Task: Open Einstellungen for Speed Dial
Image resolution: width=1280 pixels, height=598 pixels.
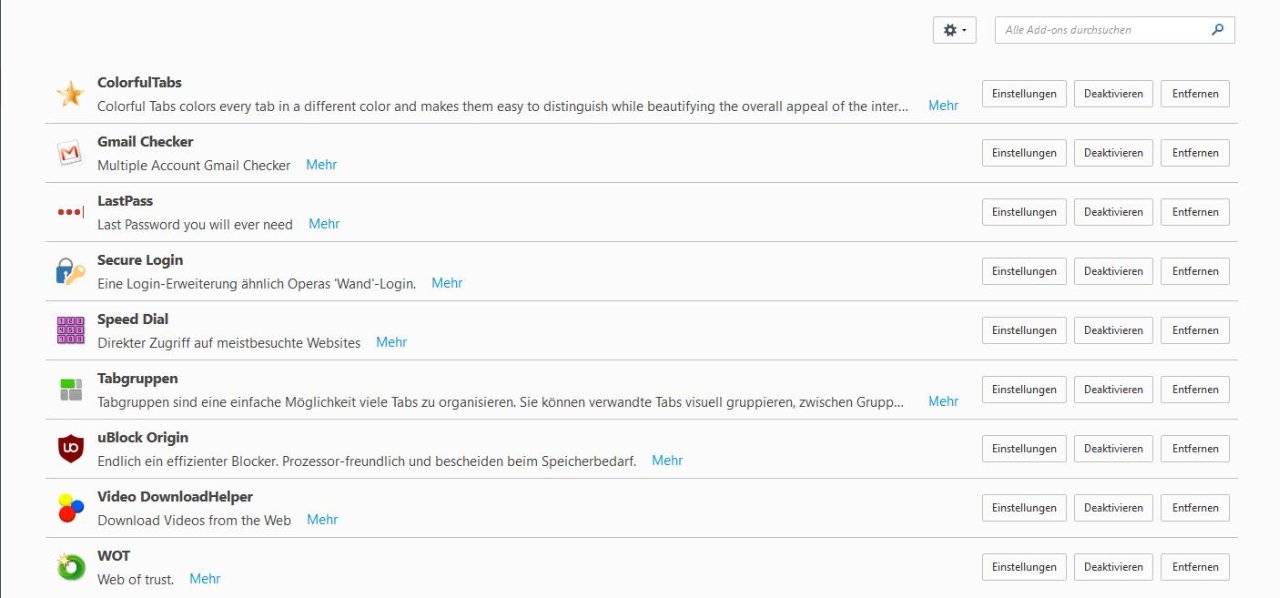Action: pyautogui.click(x=1024, y=330)
